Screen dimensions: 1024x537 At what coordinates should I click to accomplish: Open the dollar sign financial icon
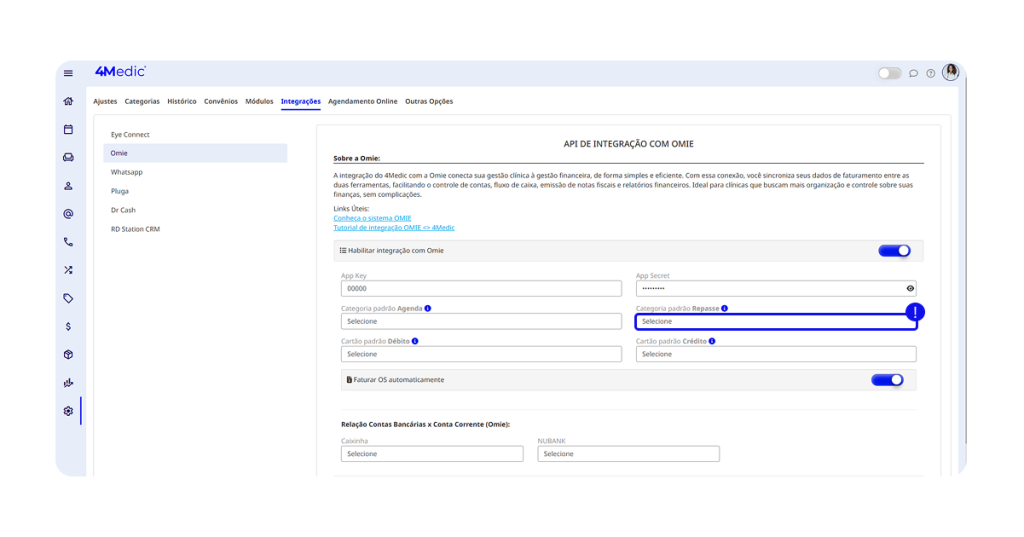click(x=68, y=326)
